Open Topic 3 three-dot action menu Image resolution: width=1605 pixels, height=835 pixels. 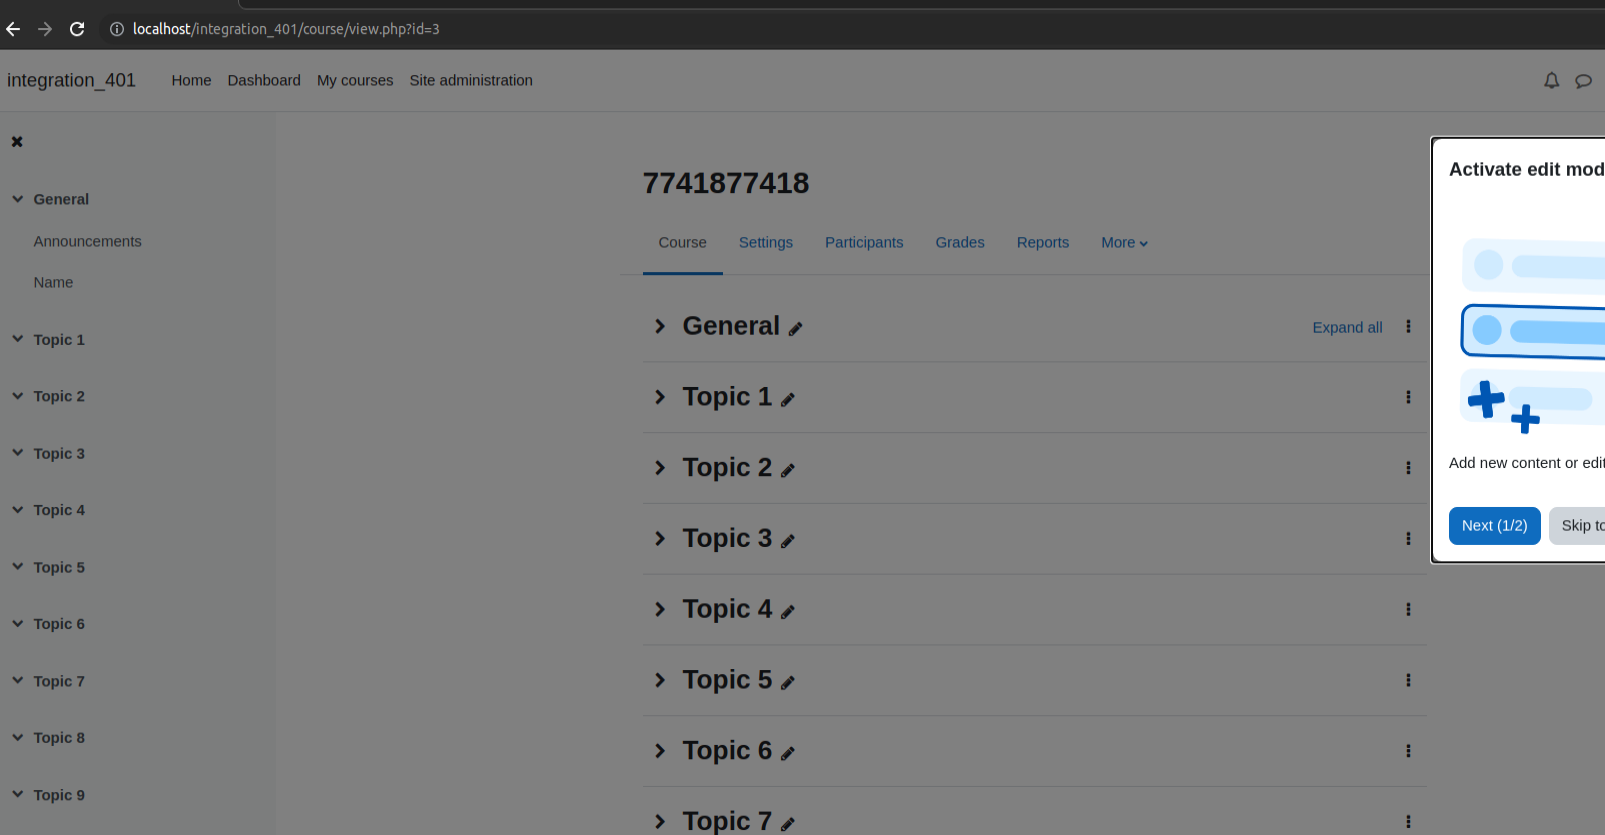click(x=1408, y=538)
